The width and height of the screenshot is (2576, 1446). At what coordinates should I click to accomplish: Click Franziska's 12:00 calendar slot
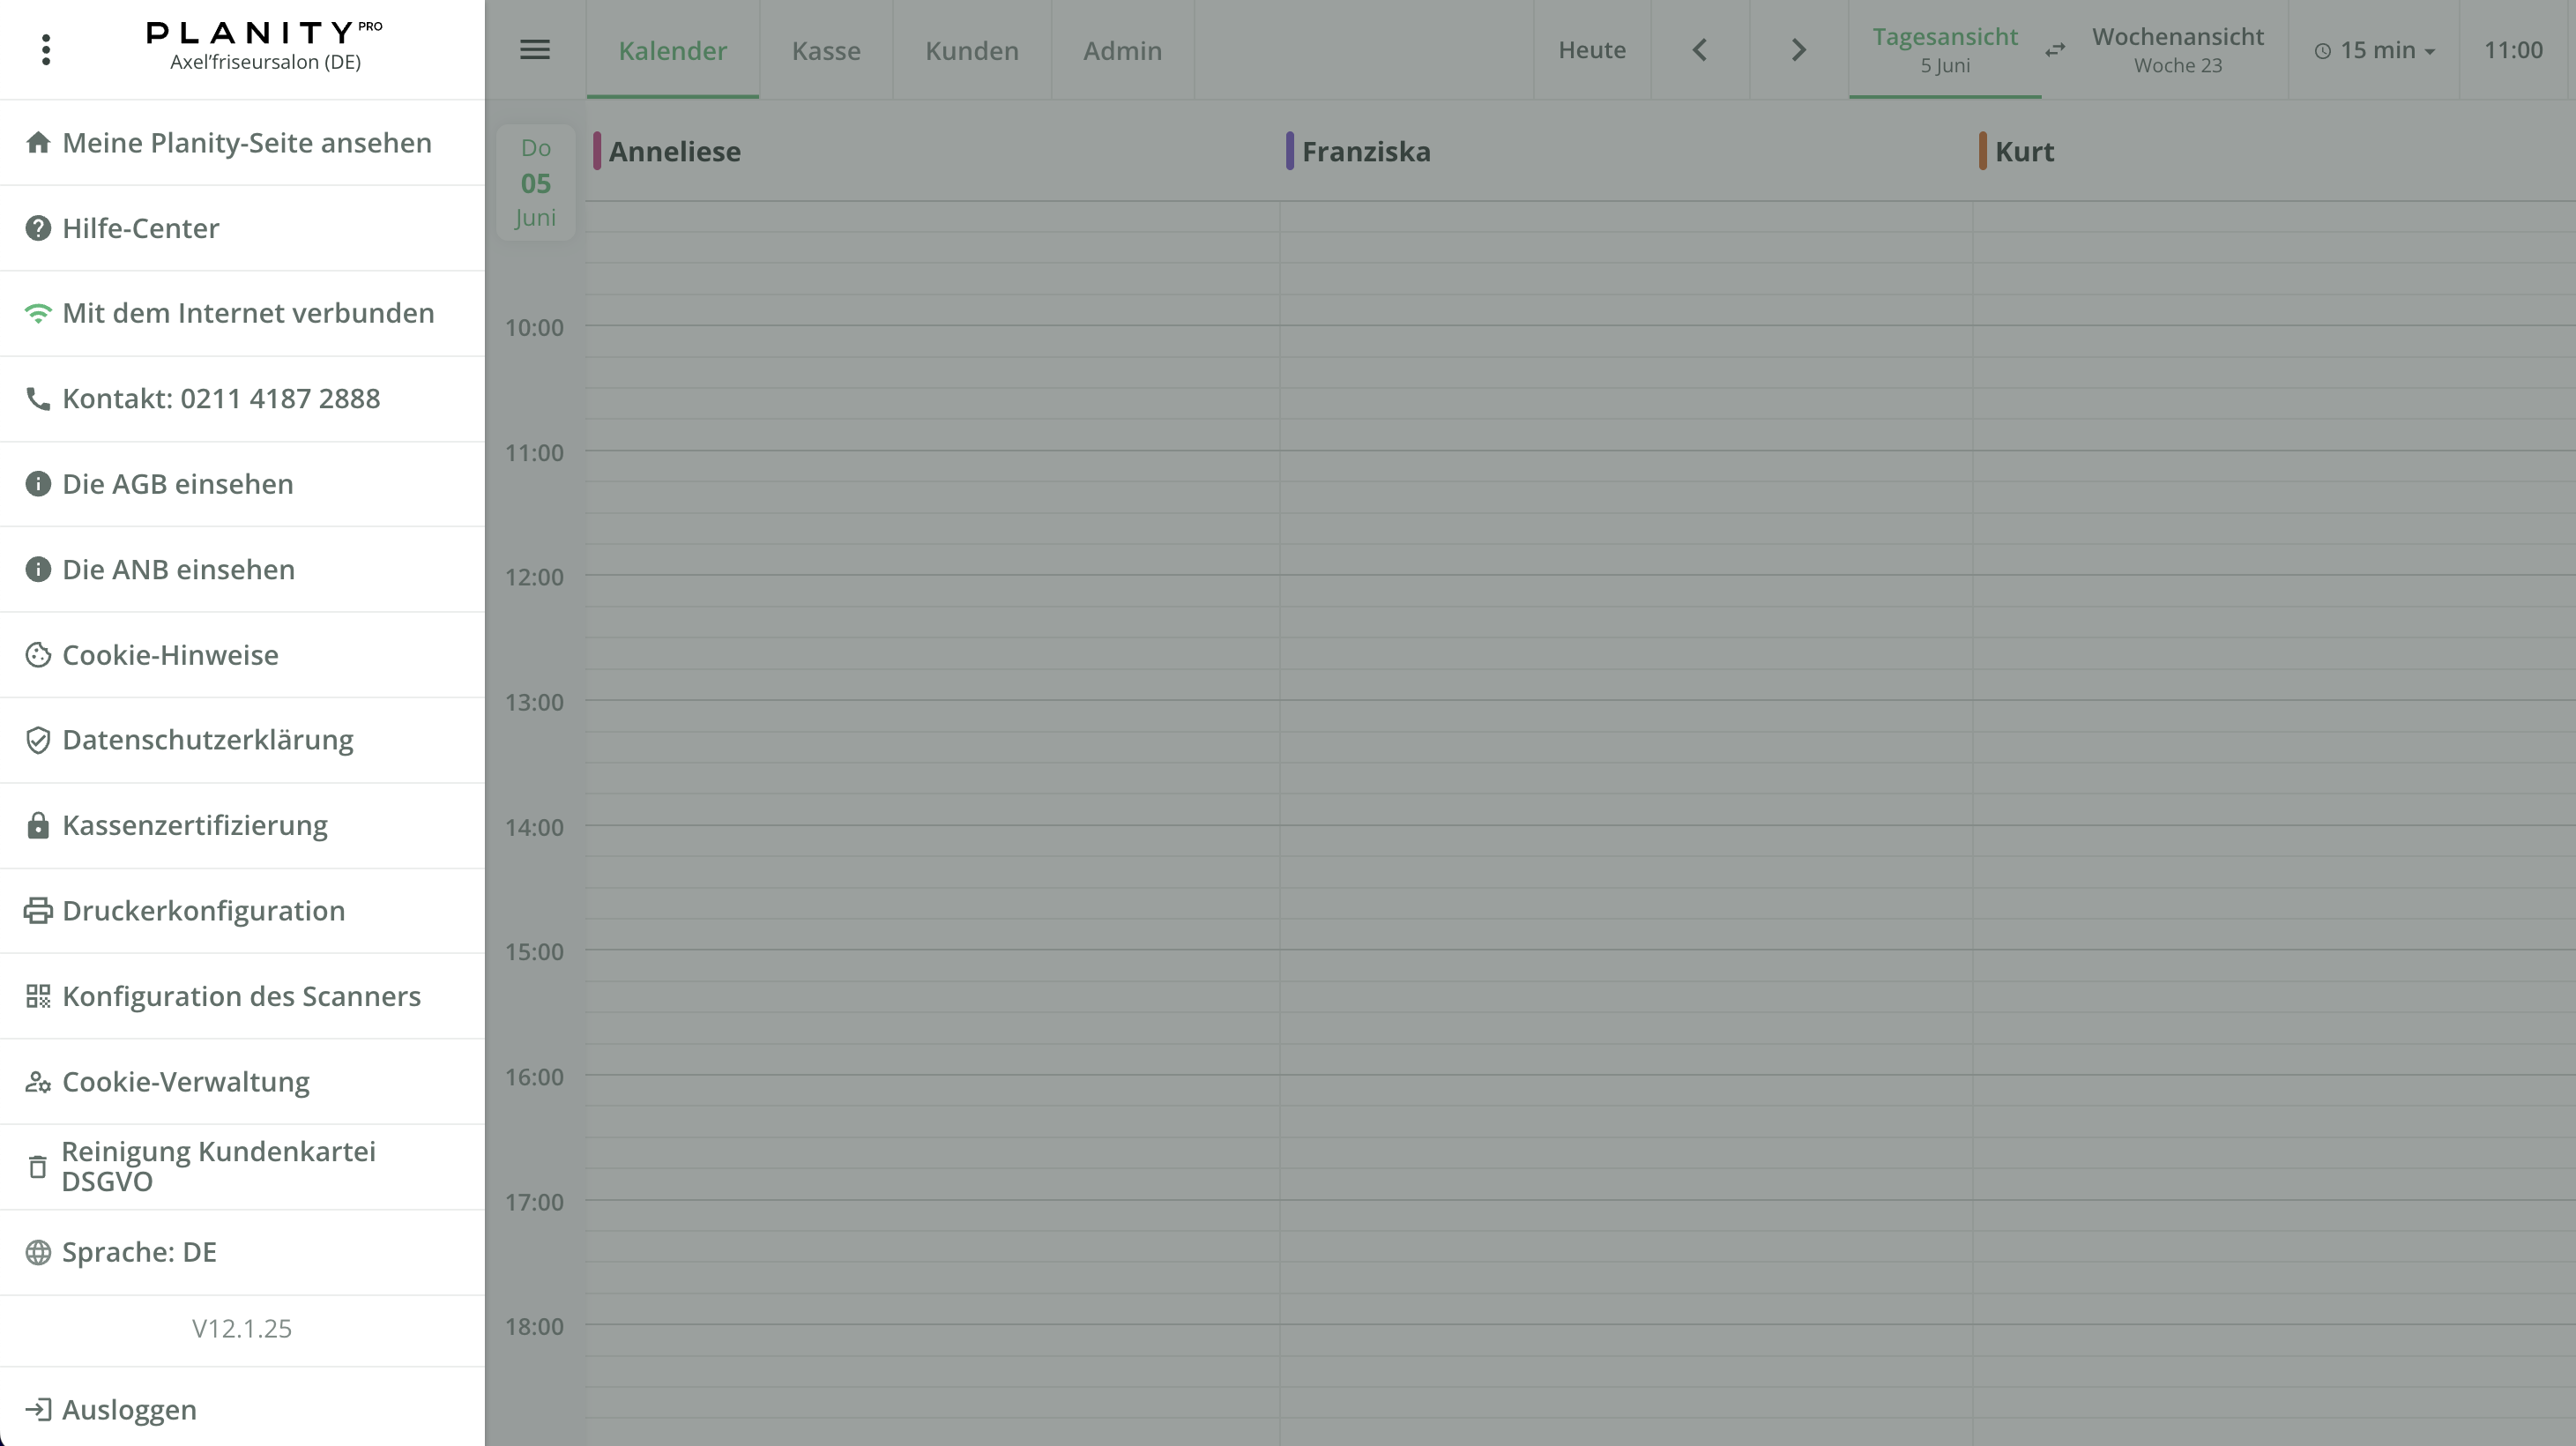coord(1625,591)
